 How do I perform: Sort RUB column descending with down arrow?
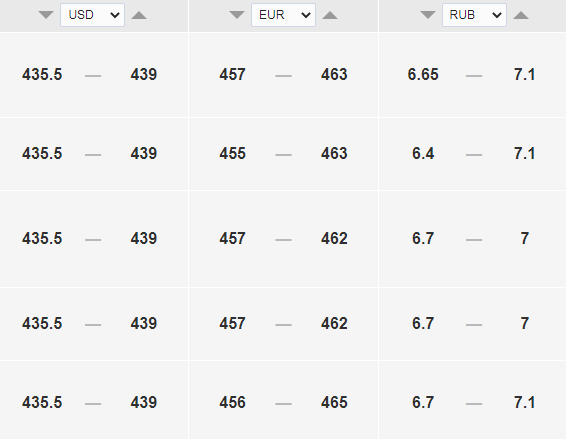[x=428, y=15]
